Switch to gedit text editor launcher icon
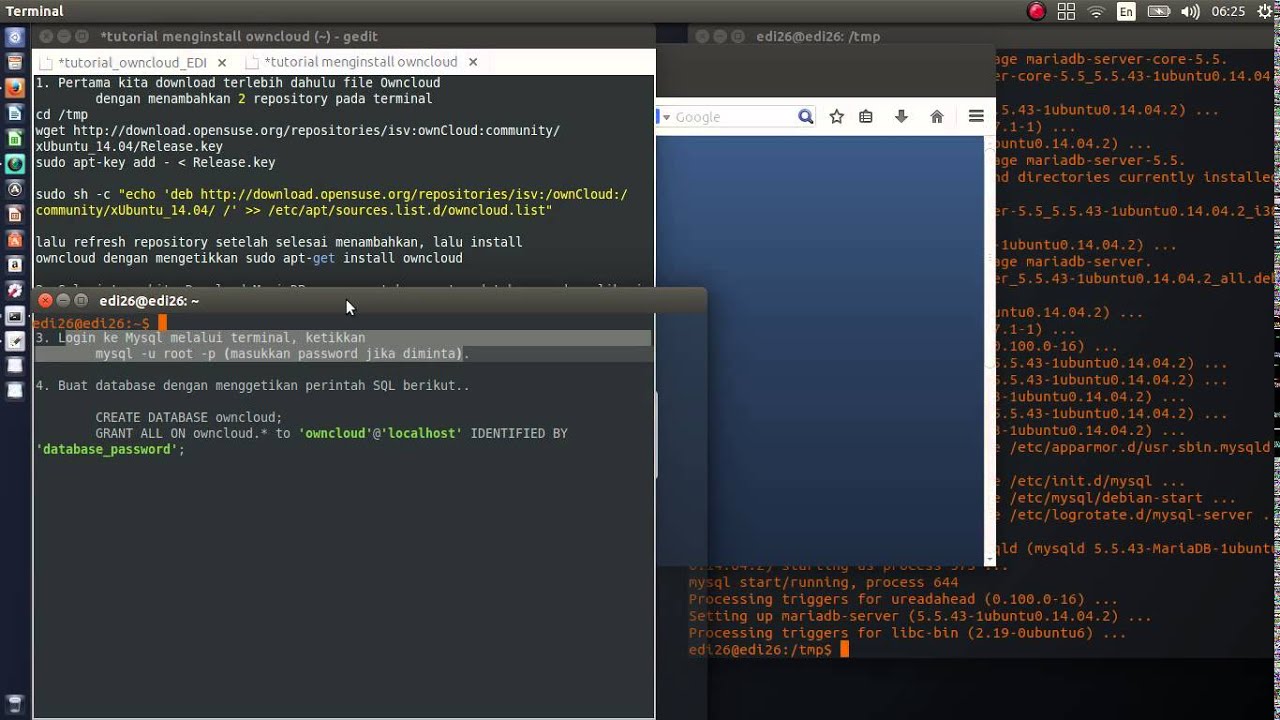The height and width of the screenshot is (720, 1280). pos(14,341)
